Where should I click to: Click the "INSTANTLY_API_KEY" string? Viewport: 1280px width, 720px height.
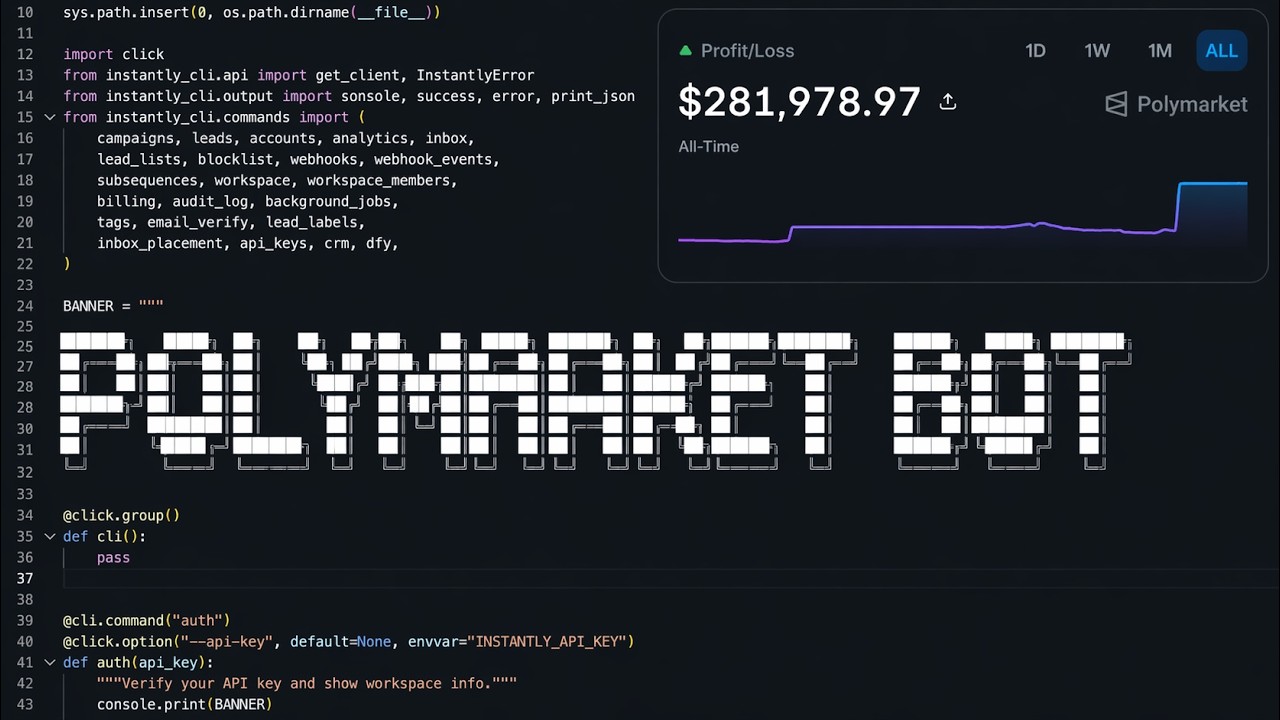(x=546, y=641)
